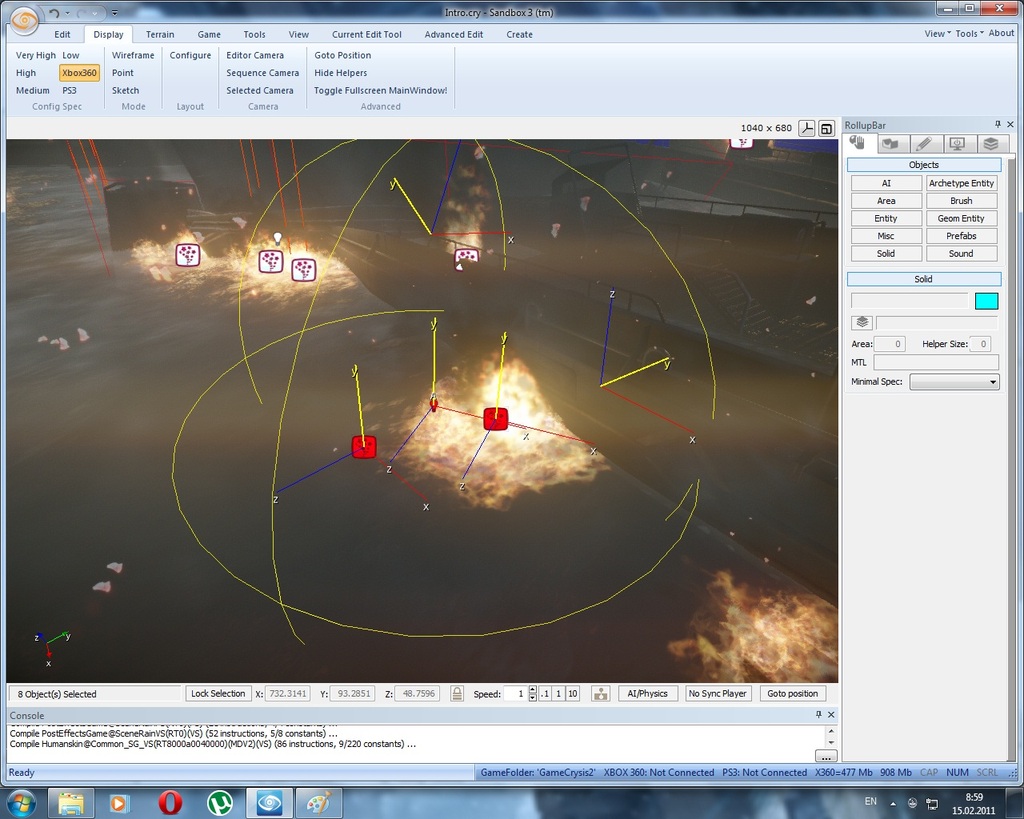The width and height of the screenshot is (1024, 819).
Task: Switch to the Game ribbon tab
Action: [x=209, y=35]
